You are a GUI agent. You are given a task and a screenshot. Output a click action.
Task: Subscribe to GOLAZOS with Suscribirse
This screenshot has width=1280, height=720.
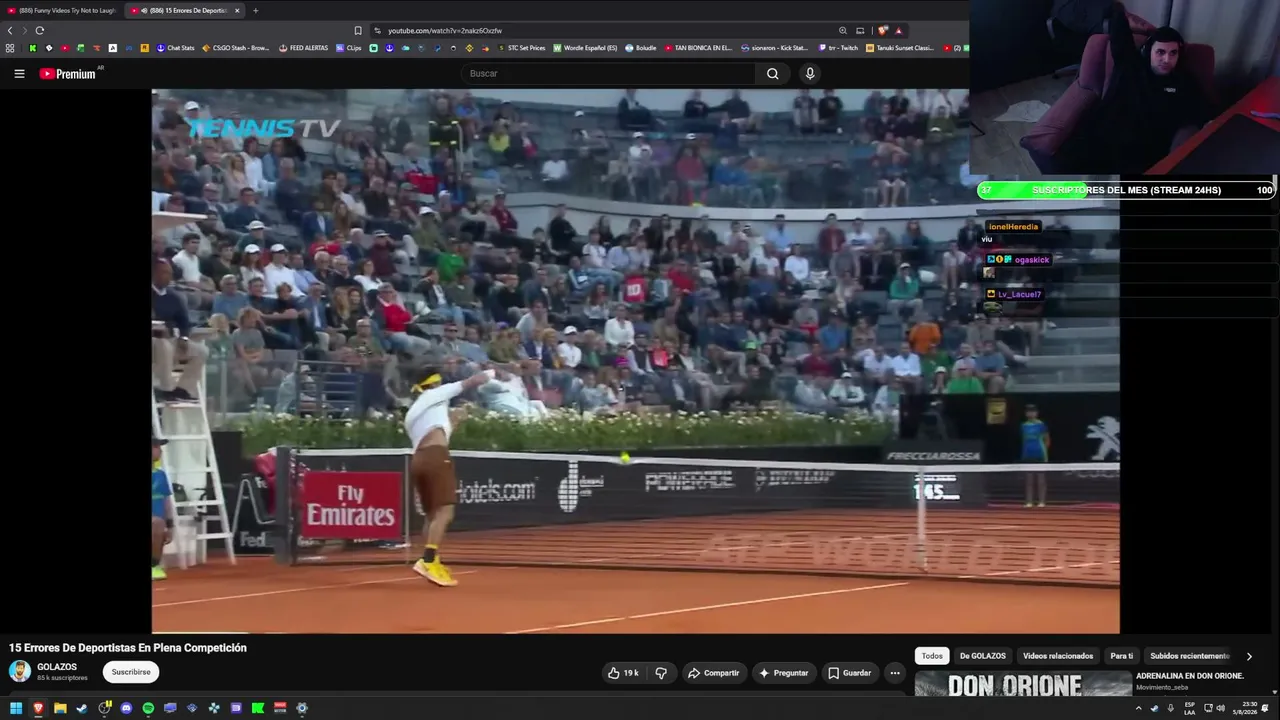[x=131, y=672]
